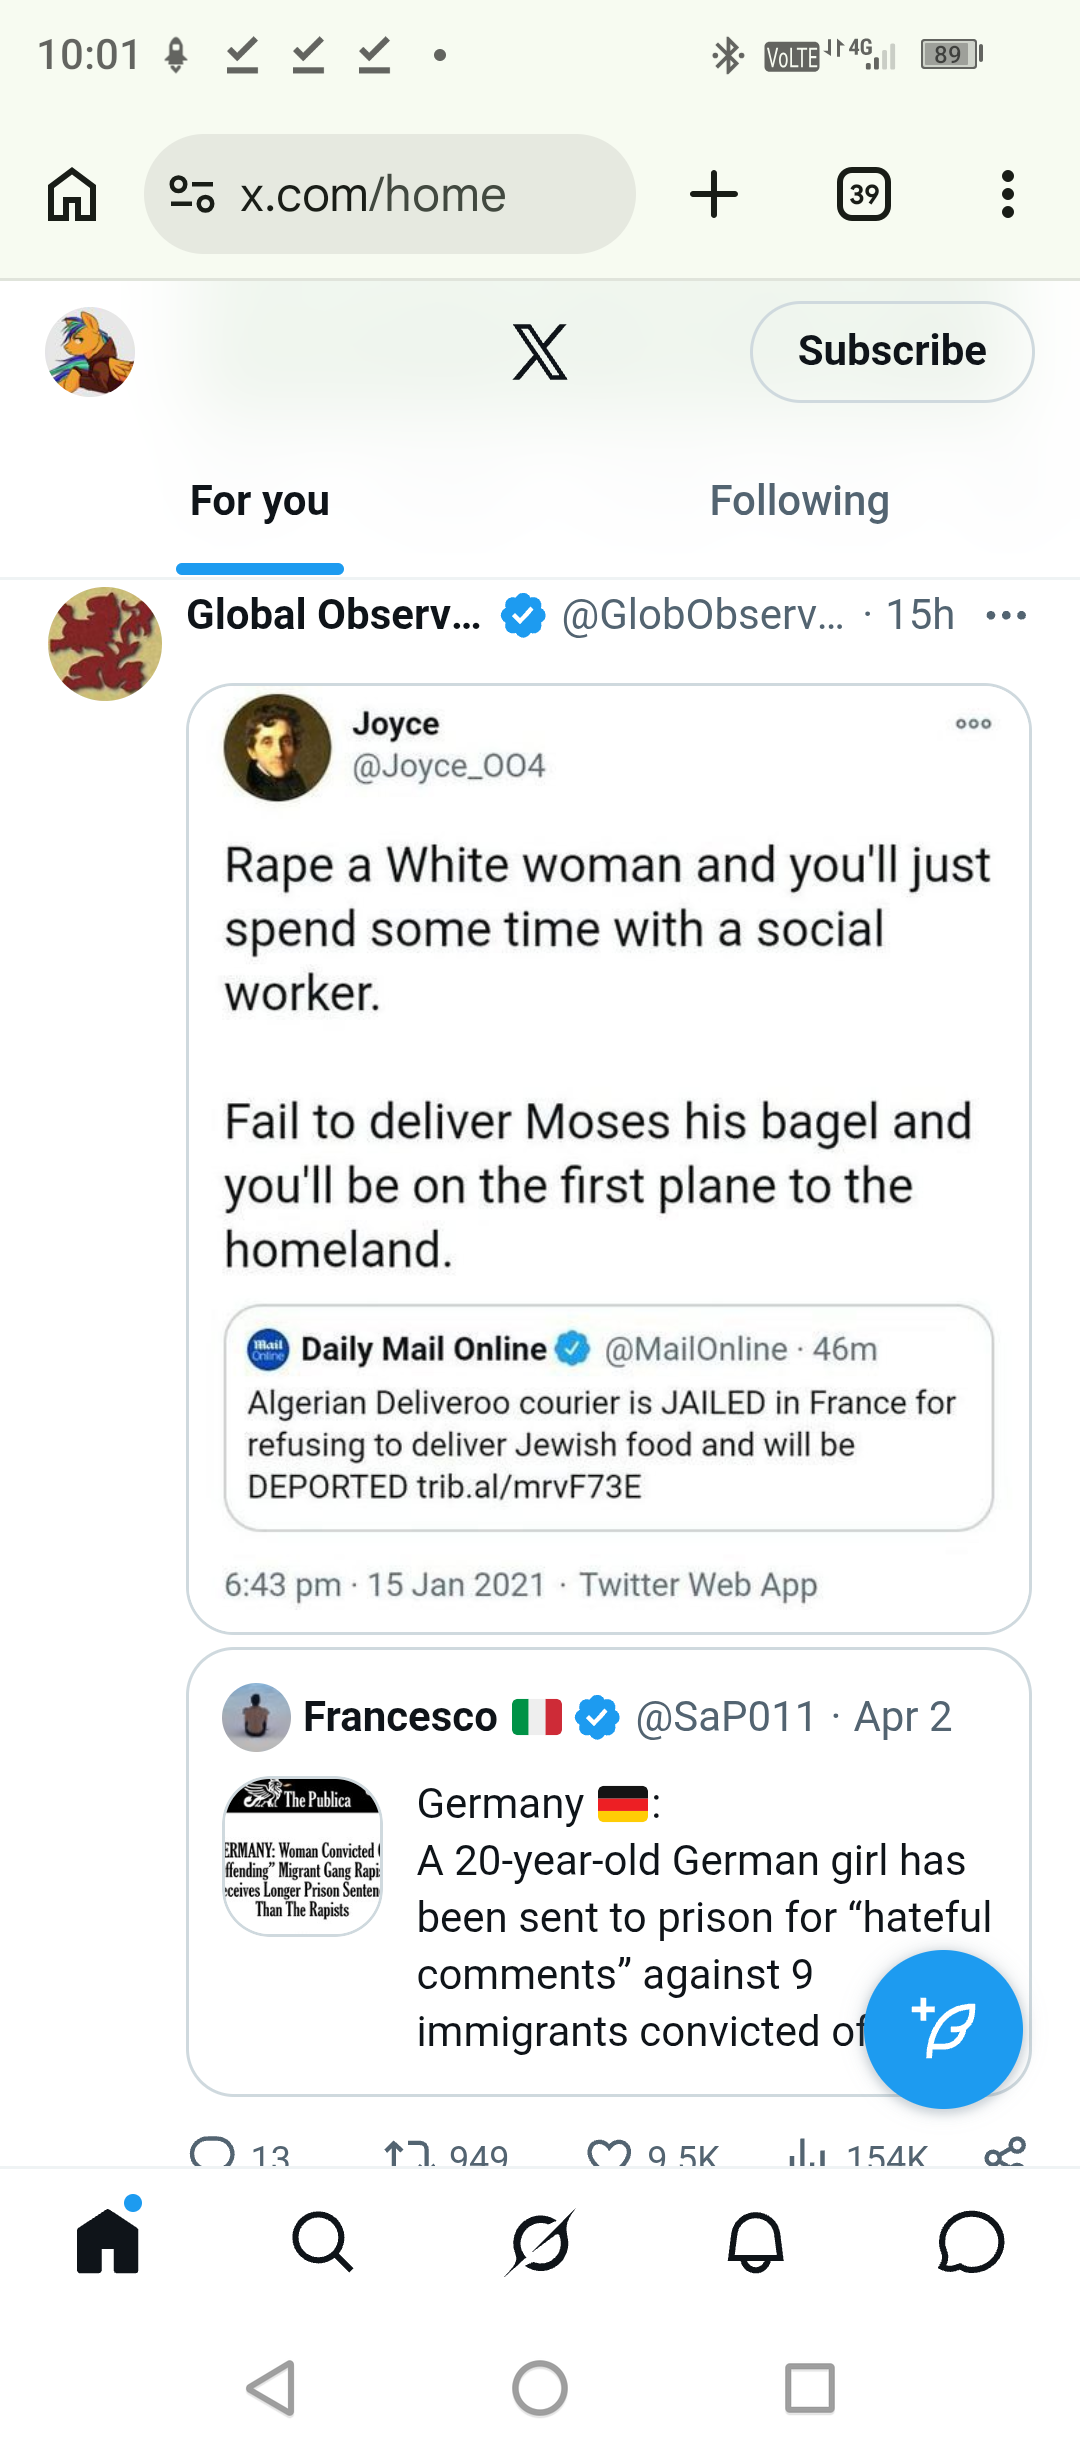The height and width of the screenshot is (2460, 1080).
Task: Open a new browser tab
Action: tap(714, 194)
